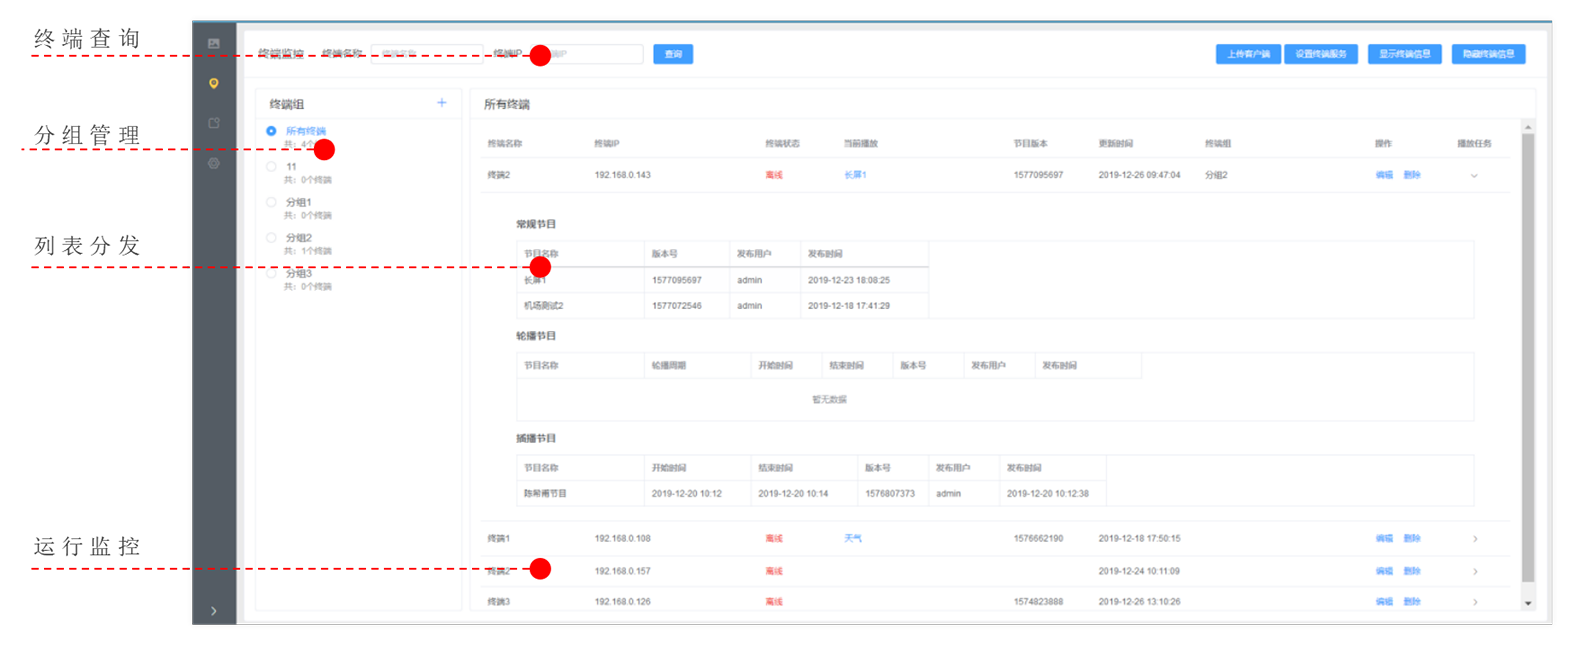Open the terminal monitoring location-pin icon
Image resolution: width=1588 pixels, height=648 pixels.
point(213,84)
